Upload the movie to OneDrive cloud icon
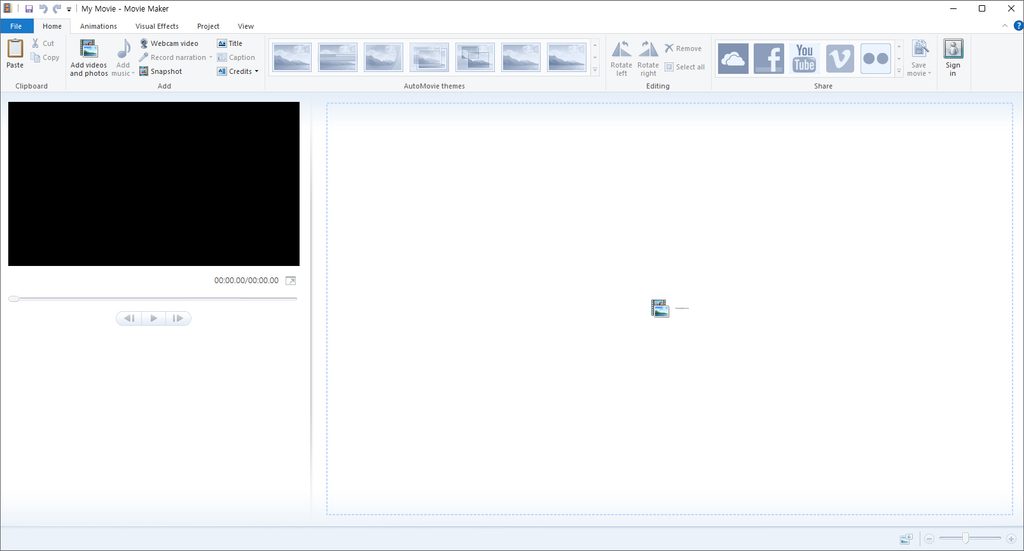 733,58
